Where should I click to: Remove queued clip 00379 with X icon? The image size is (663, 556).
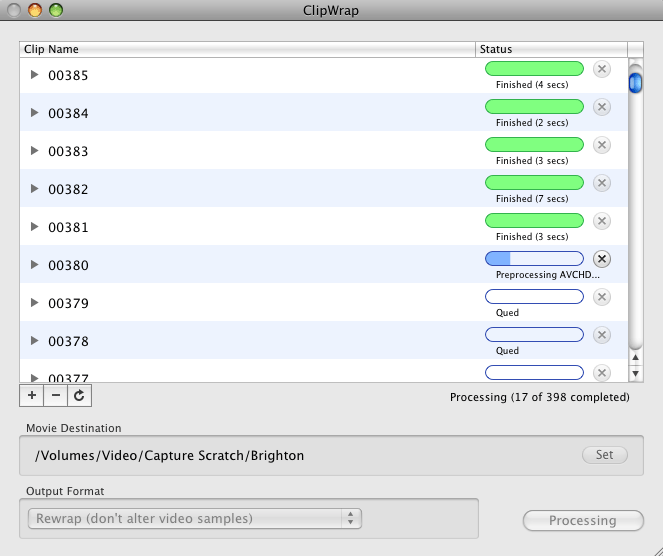(x=602, y=297)
